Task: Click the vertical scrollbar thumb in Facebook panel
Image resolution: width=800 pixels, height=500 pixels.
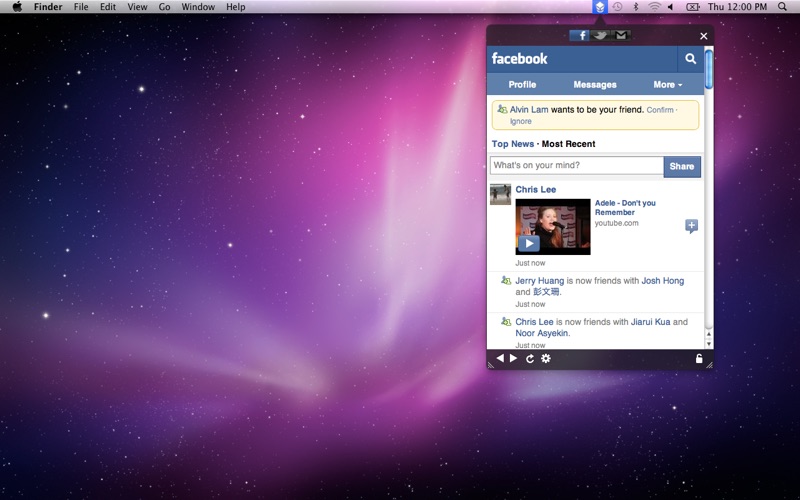Action: point(709,69)
